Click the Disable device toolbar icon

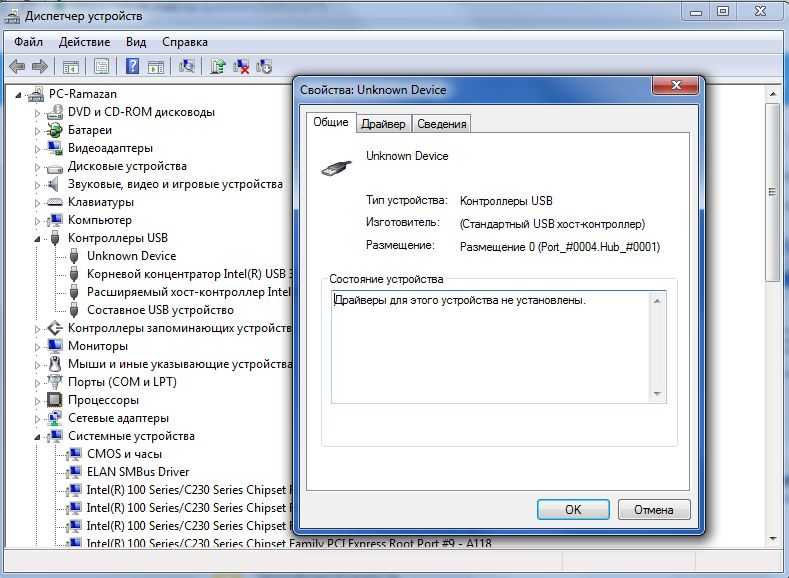pos(264,66)
